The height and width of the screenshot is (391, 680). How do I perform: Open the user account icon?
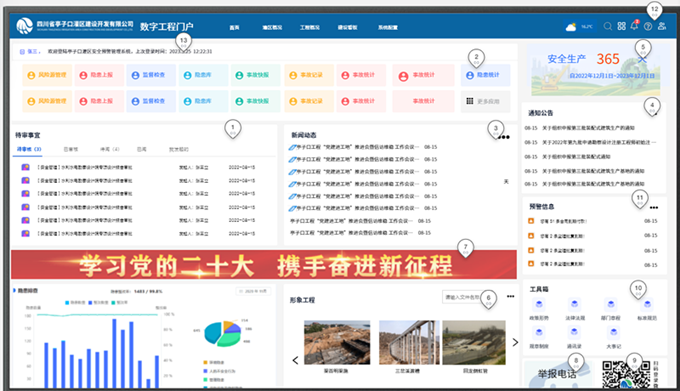[x=662, y=26]
